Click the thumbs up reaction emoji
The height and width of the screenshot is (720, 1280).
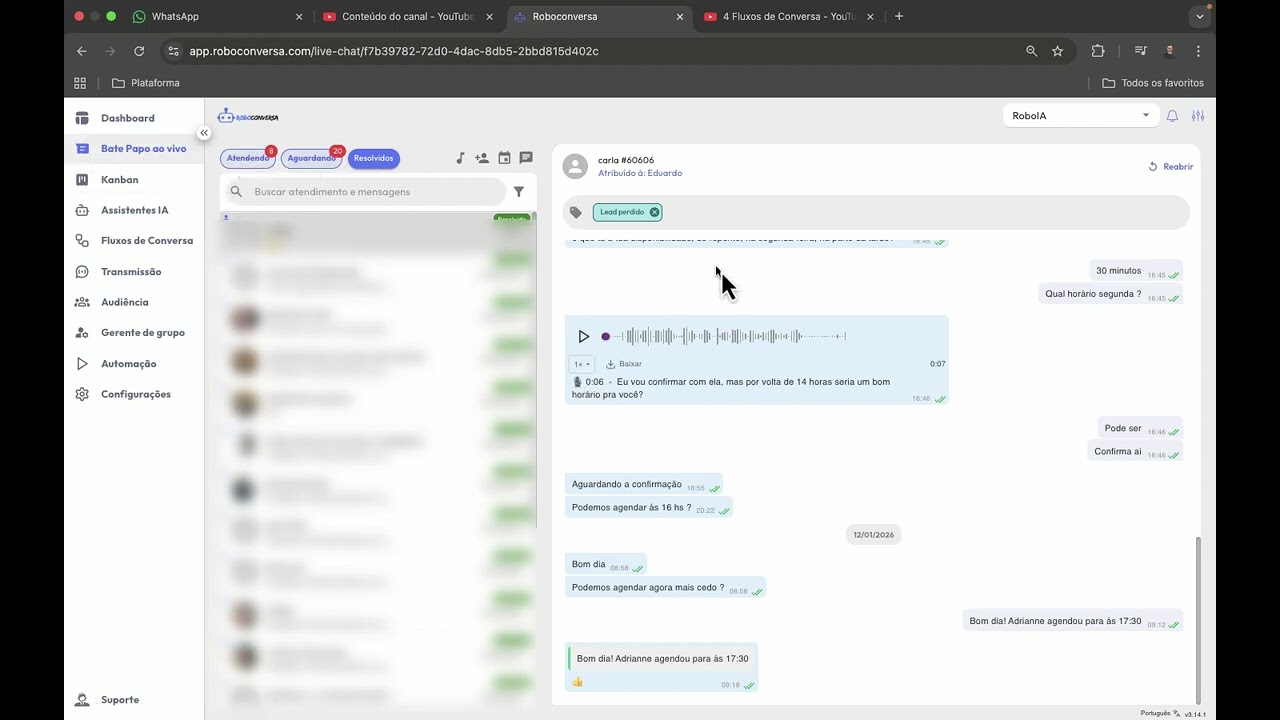click(x=577, y=682)
